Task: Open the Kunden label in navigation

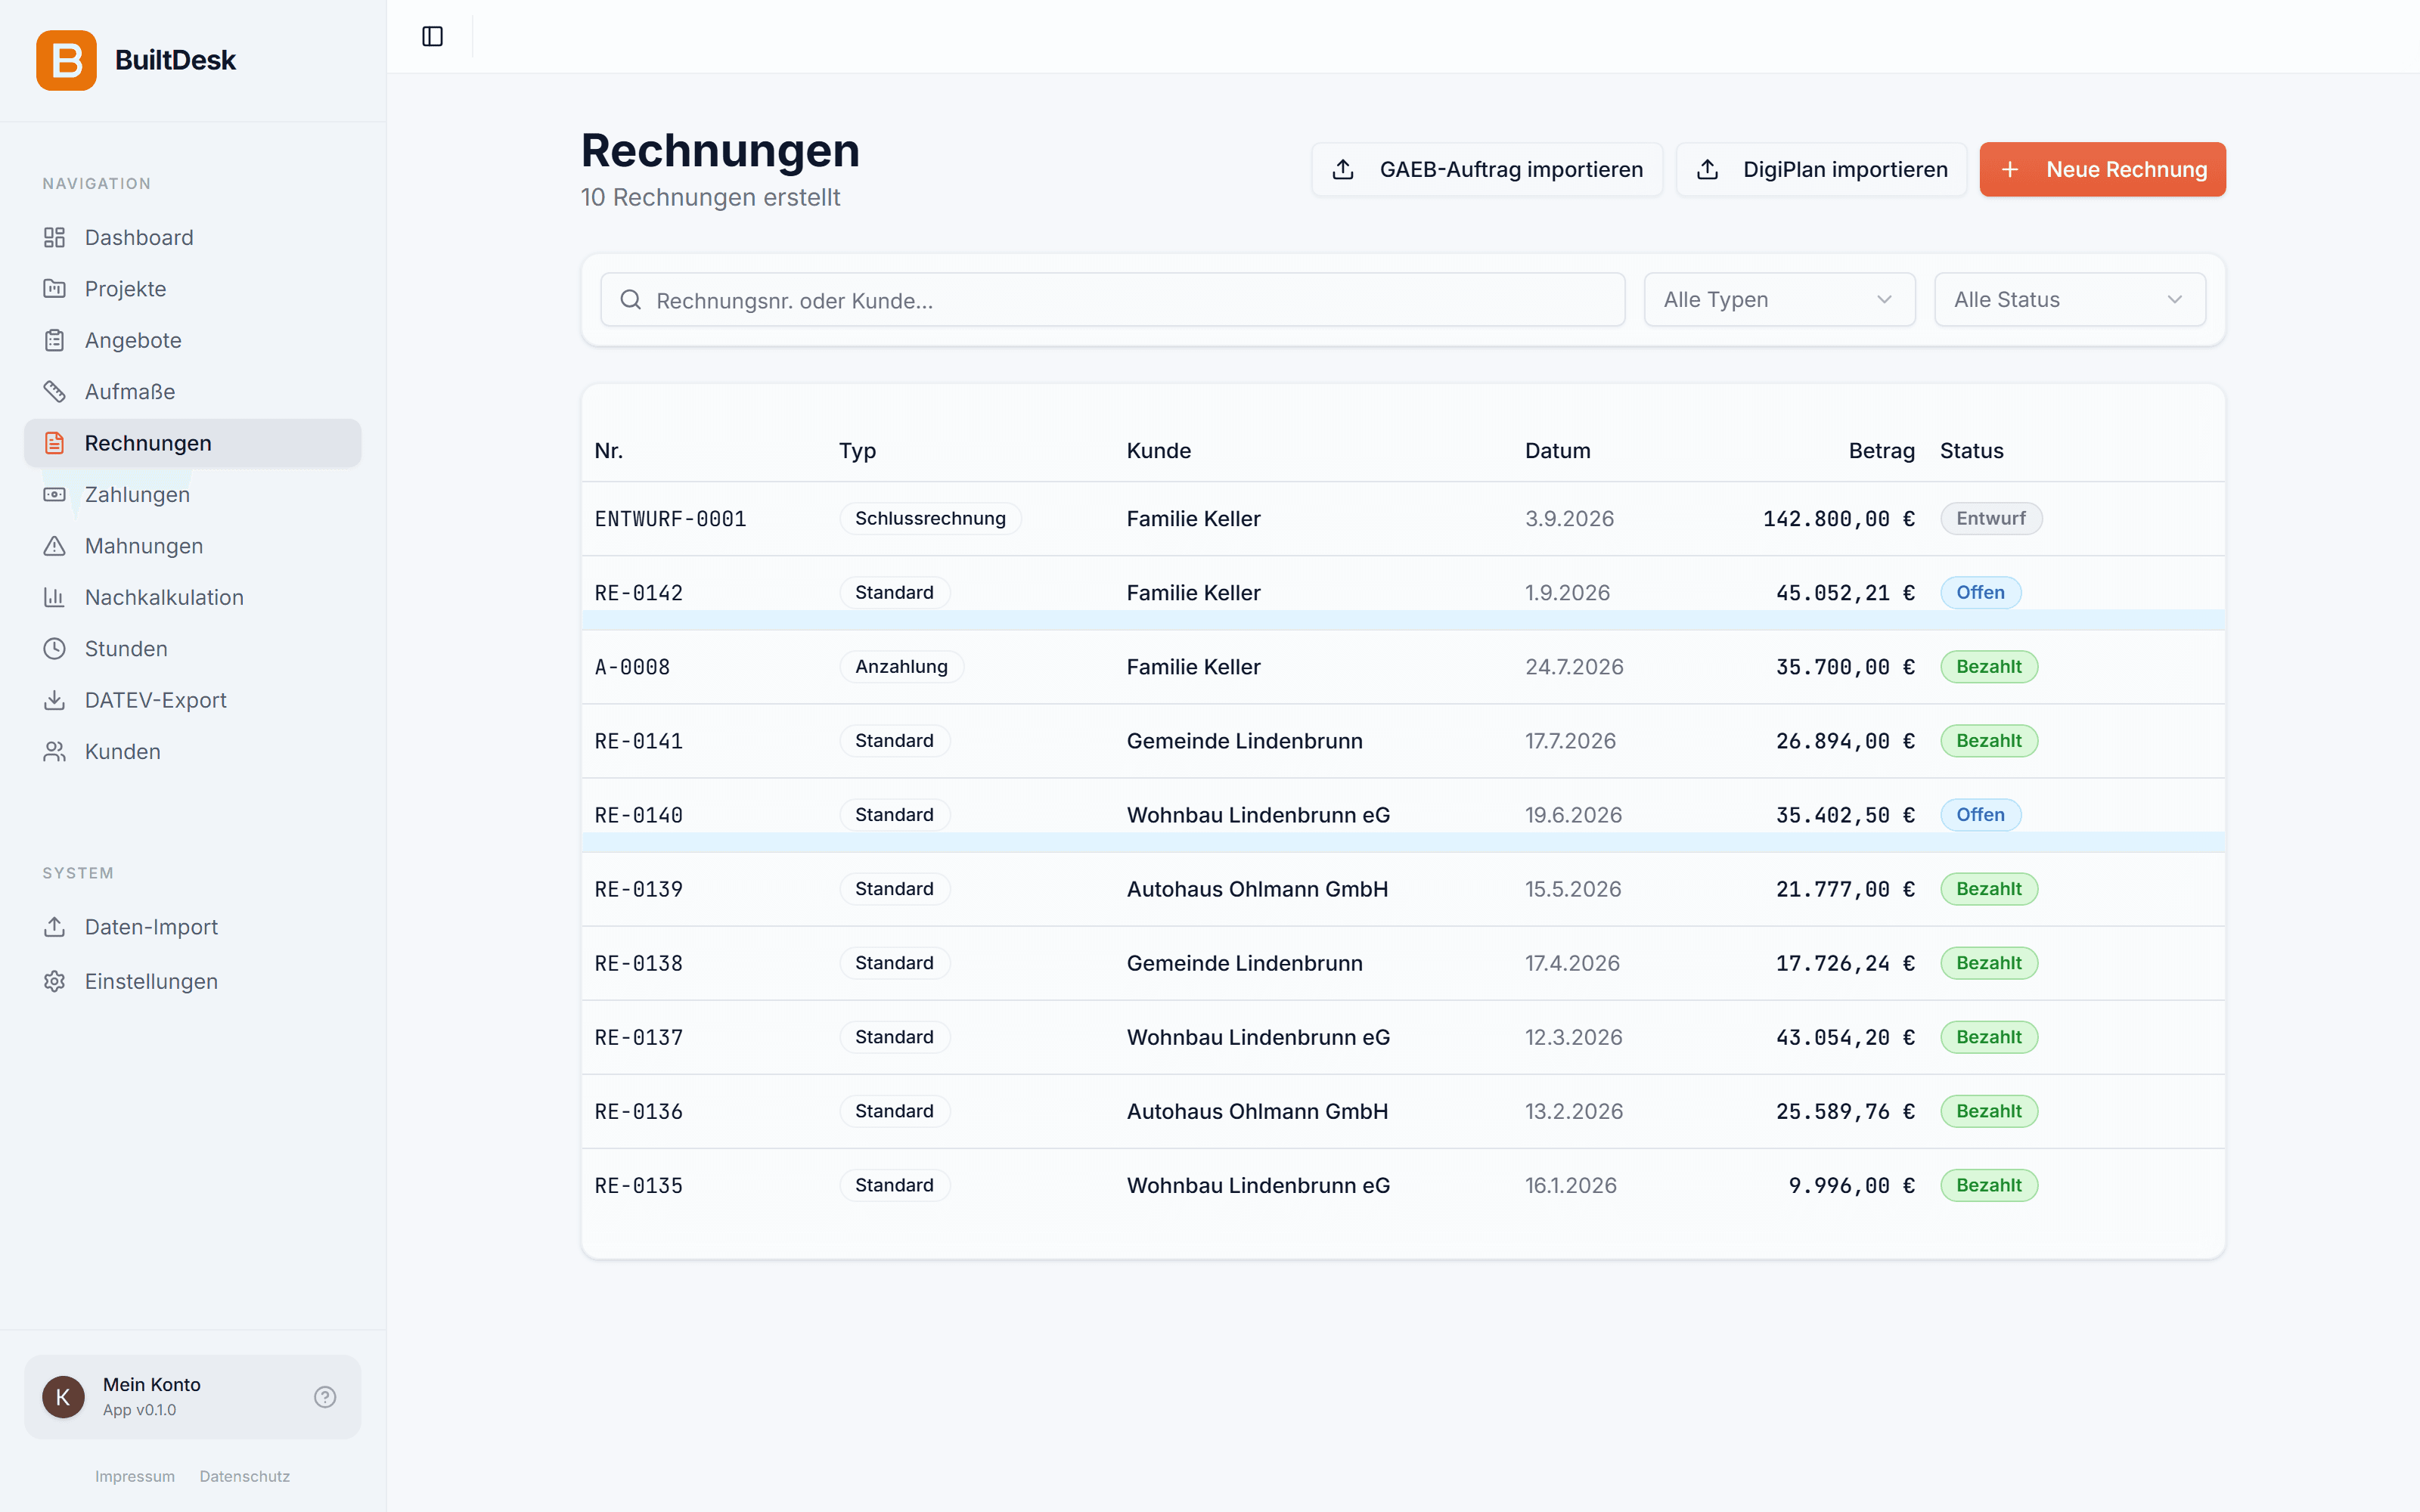Action: (x=122, y=752)
